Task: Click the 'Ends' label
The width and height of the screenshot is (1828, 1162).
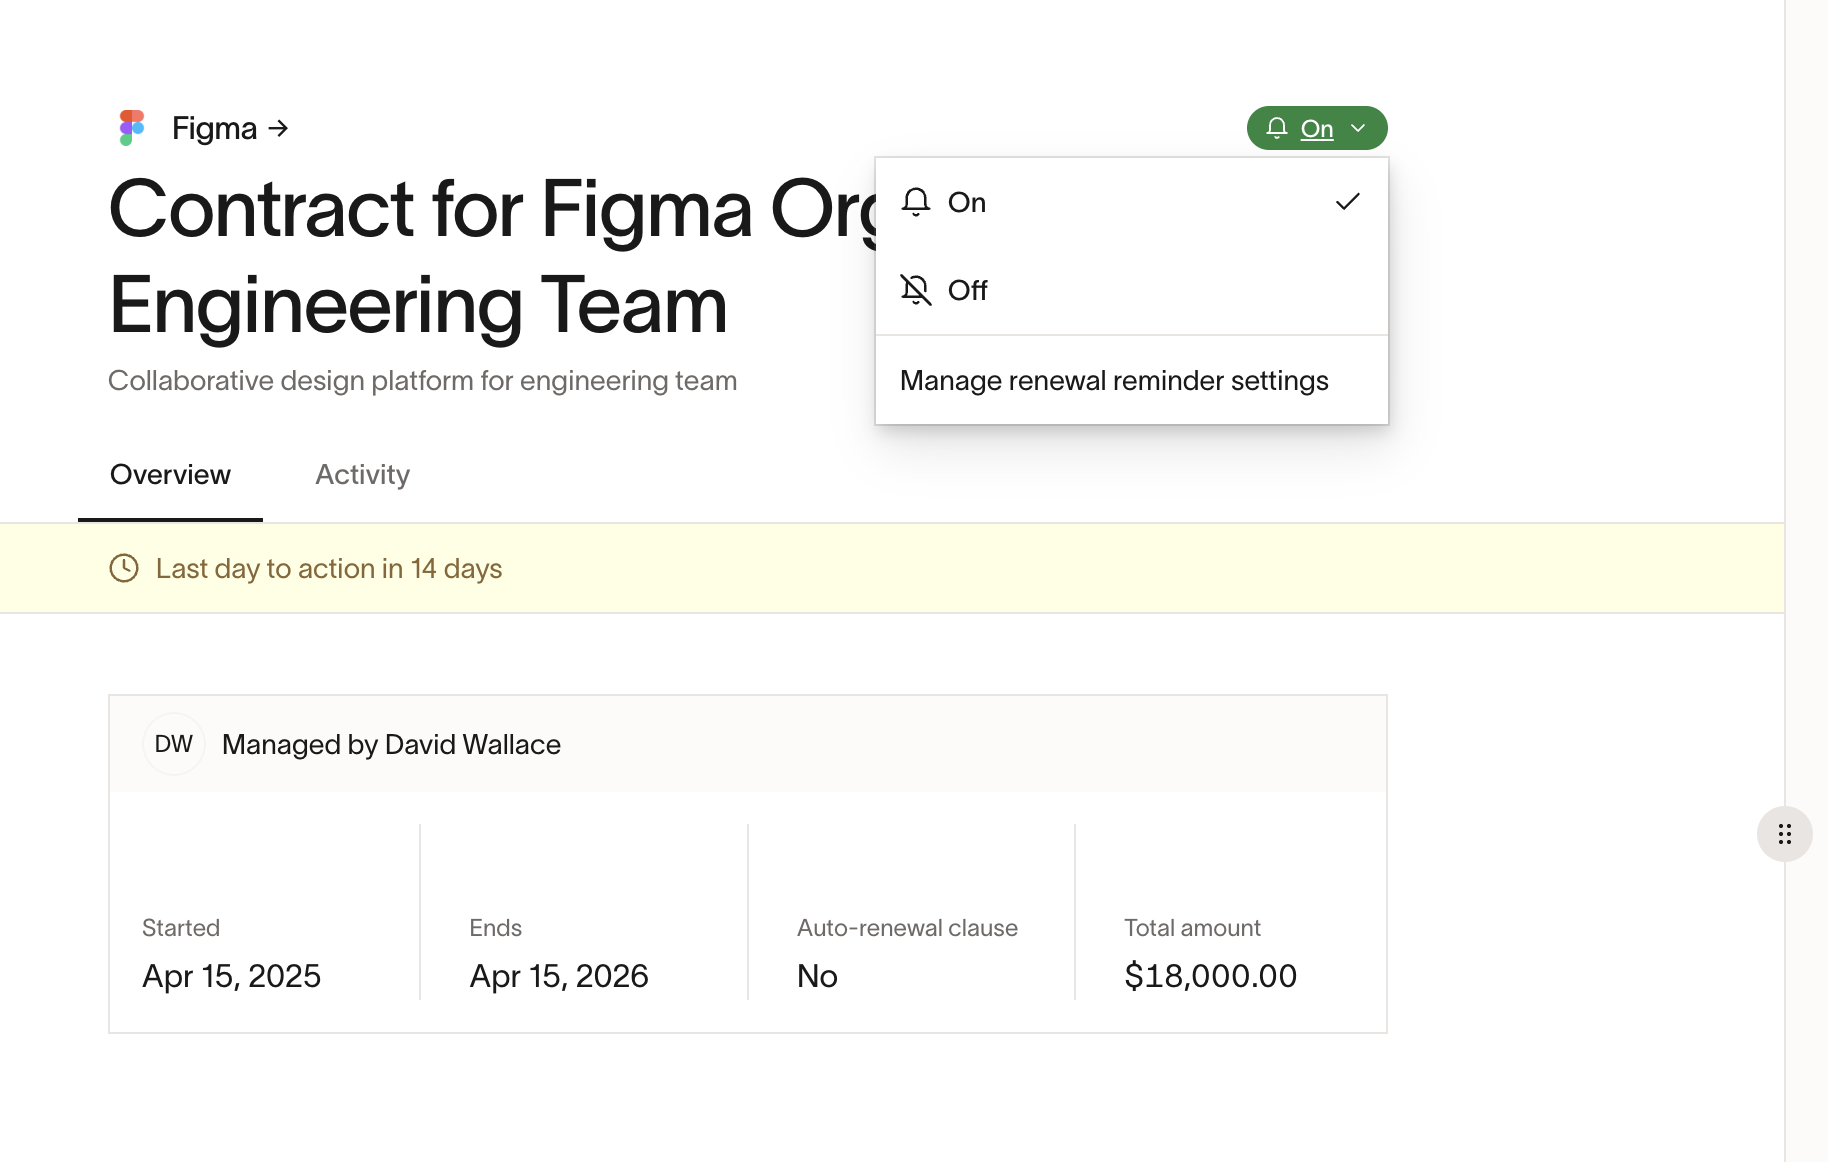Action: pyautogui.click(x=496, y=928)
